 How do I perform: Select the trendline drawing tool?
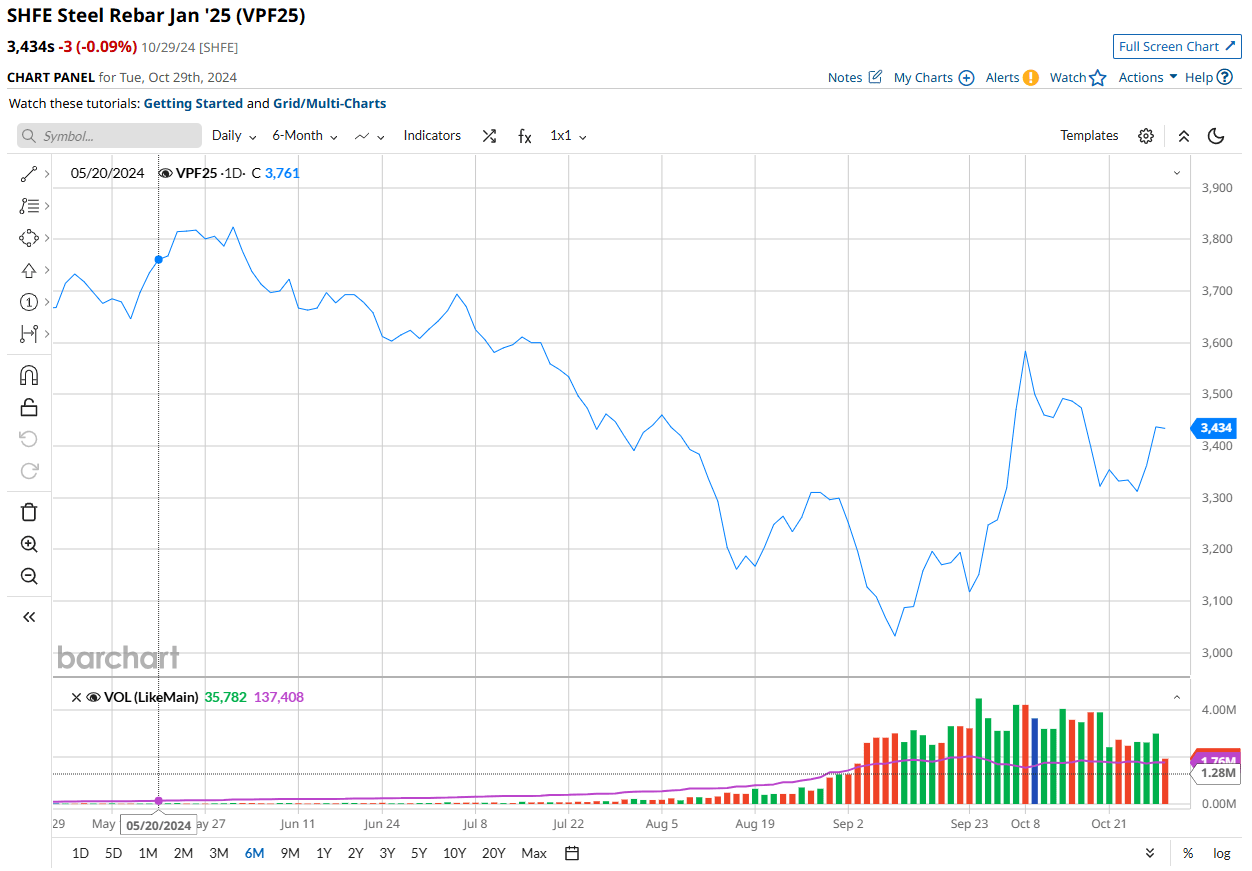point(28,173)
